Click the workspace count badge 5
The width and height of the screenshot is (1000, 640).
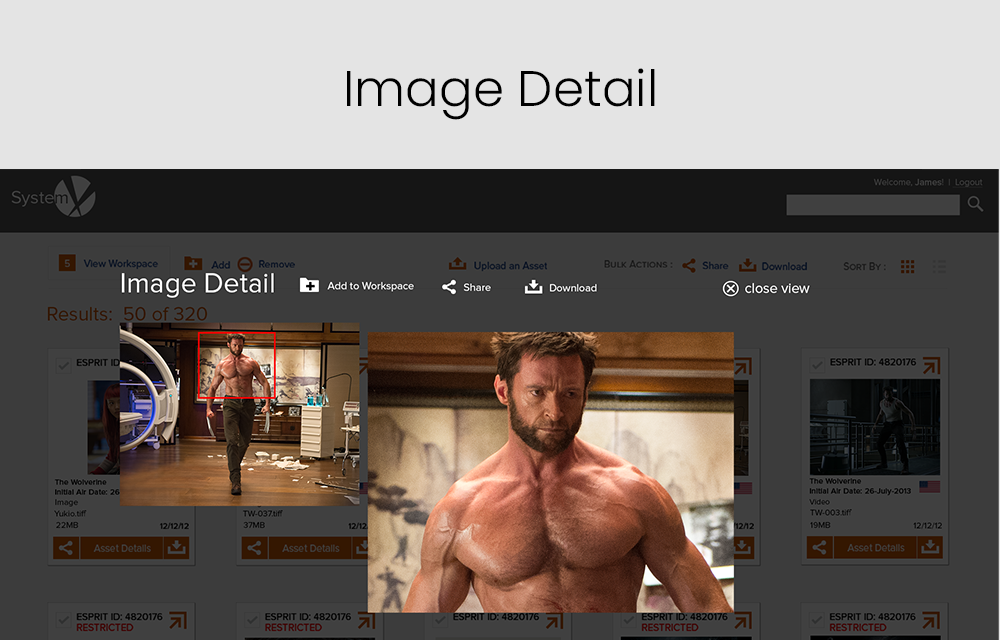(67, 263)
